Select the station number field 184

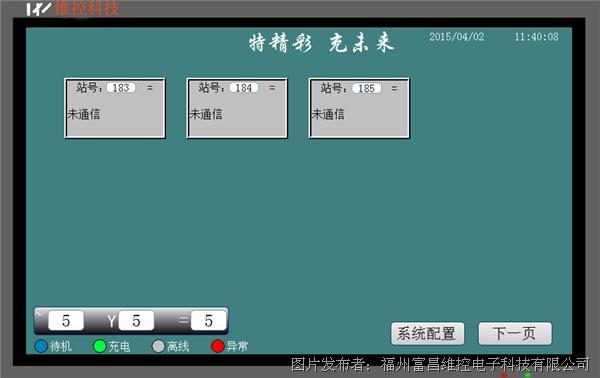[x=243, y=88]
